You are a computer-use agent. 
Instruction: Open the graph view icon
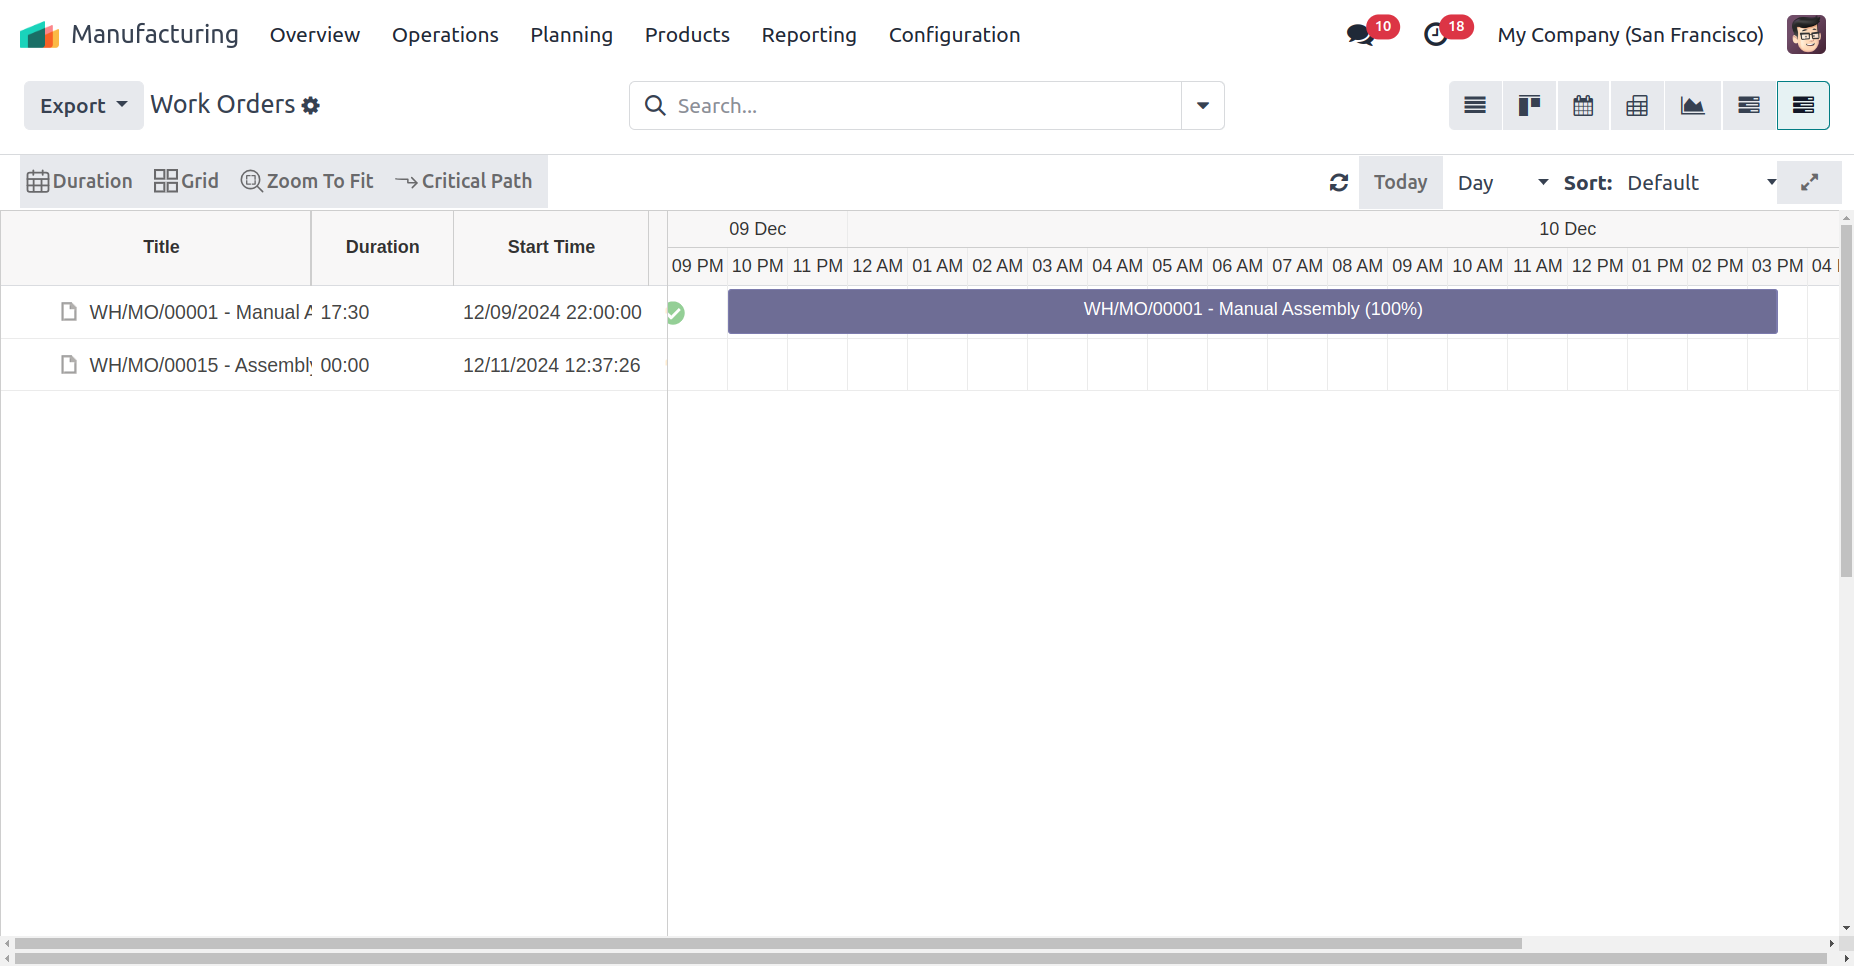point(1692,106)
